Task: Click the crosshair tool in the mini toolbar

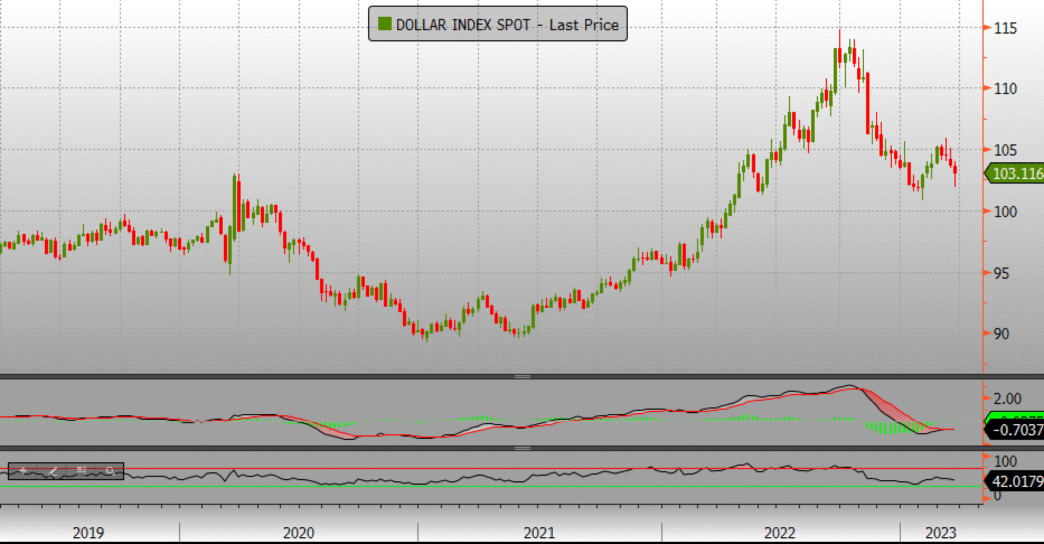Action: (x=22, y=470)
